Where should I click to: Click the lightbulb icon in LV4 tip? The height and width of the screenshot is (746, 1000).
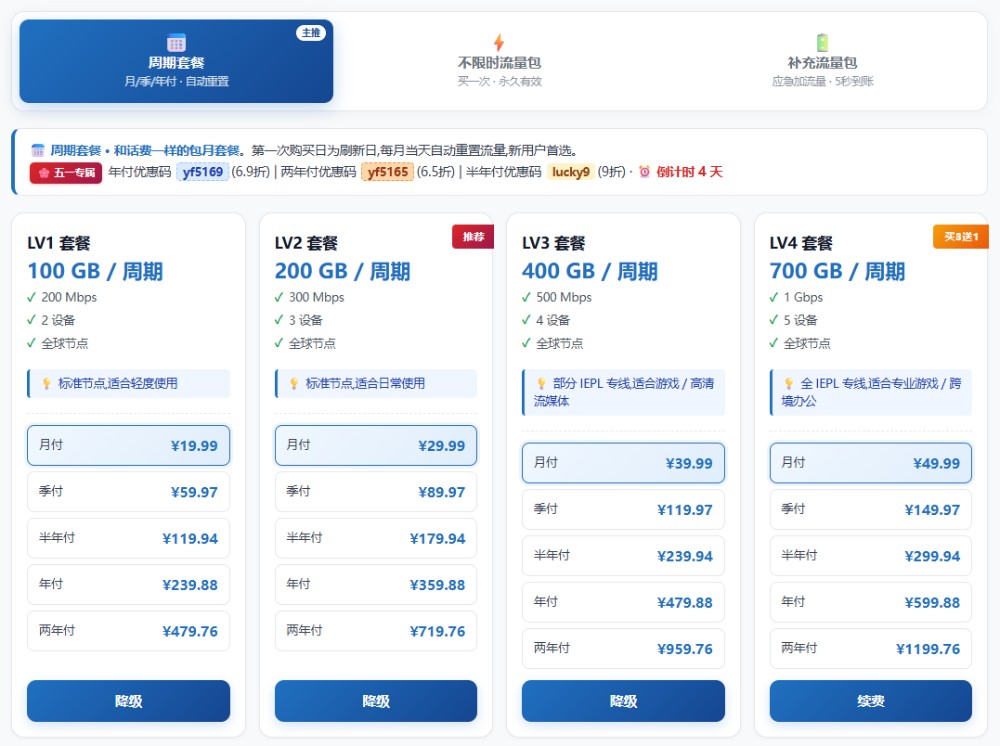click(x=789, y=383)
